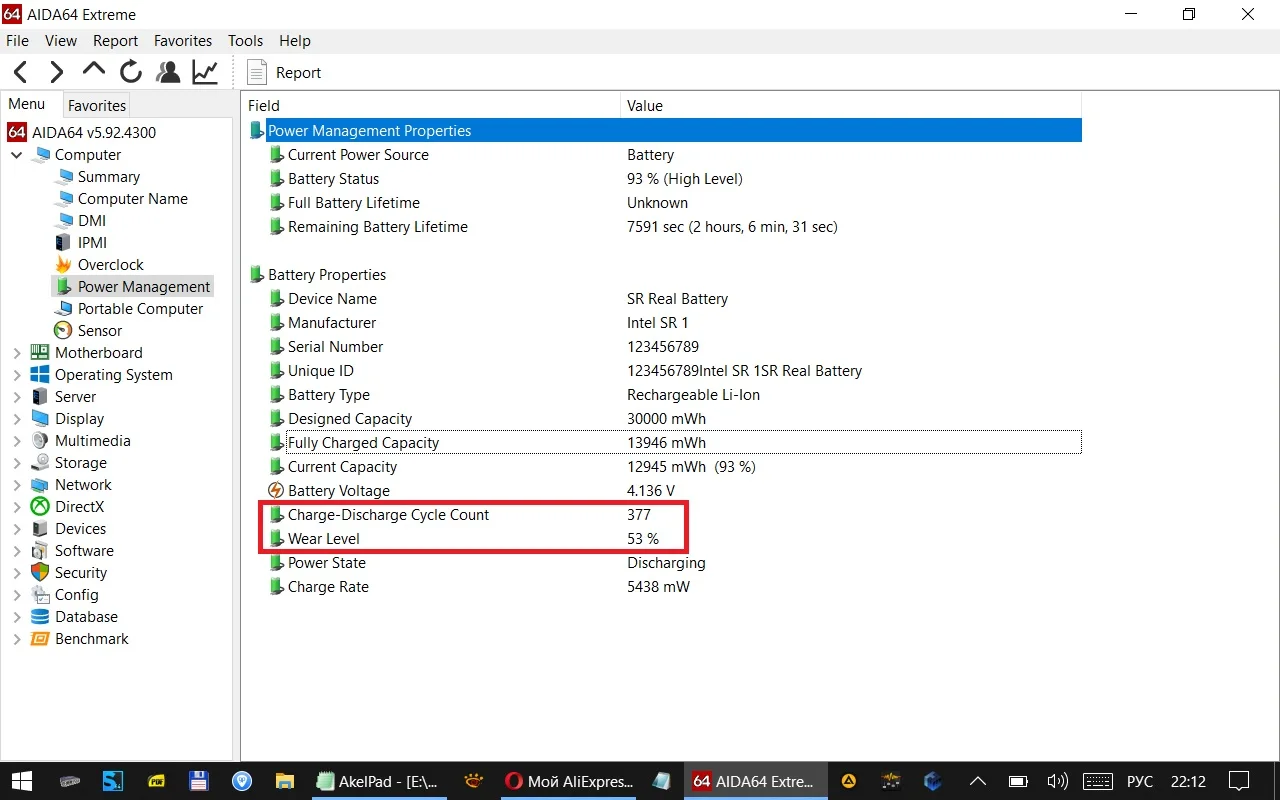Expand the Multimedia tree node

[x=17, y=441]
